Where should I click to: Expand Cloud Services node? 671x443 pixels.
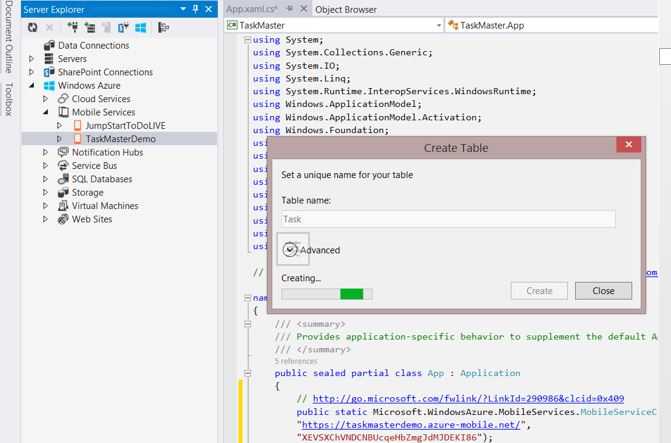(x=45, y=99)
